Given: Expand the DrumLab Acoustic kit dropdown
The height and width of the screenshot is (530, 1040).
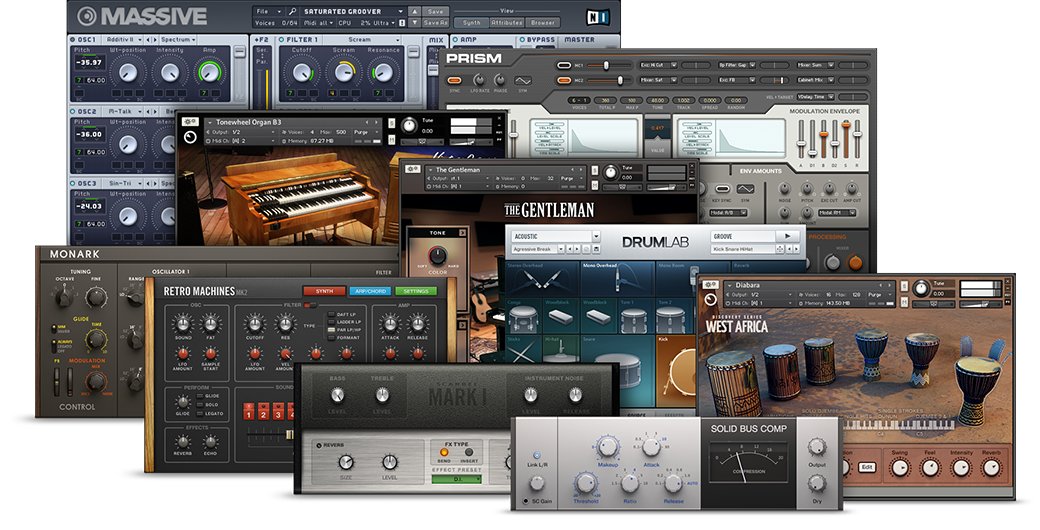Looking at the screenshot, I should point(596,236).
